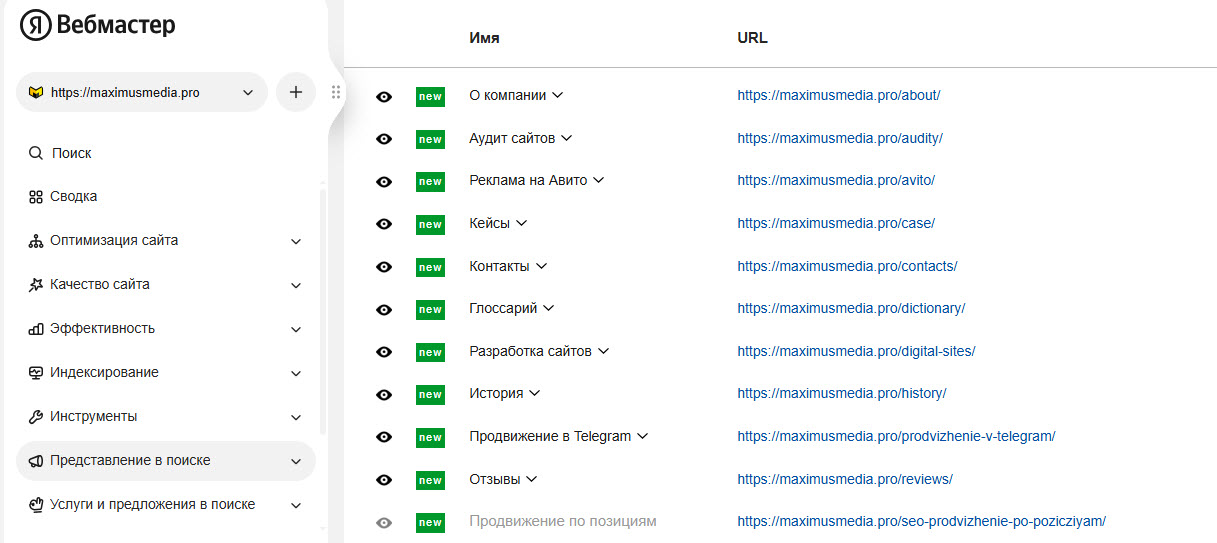Click the Оптимизация сайта hierarchy icon
This screenshot has height=543, width=1217.
36,241
